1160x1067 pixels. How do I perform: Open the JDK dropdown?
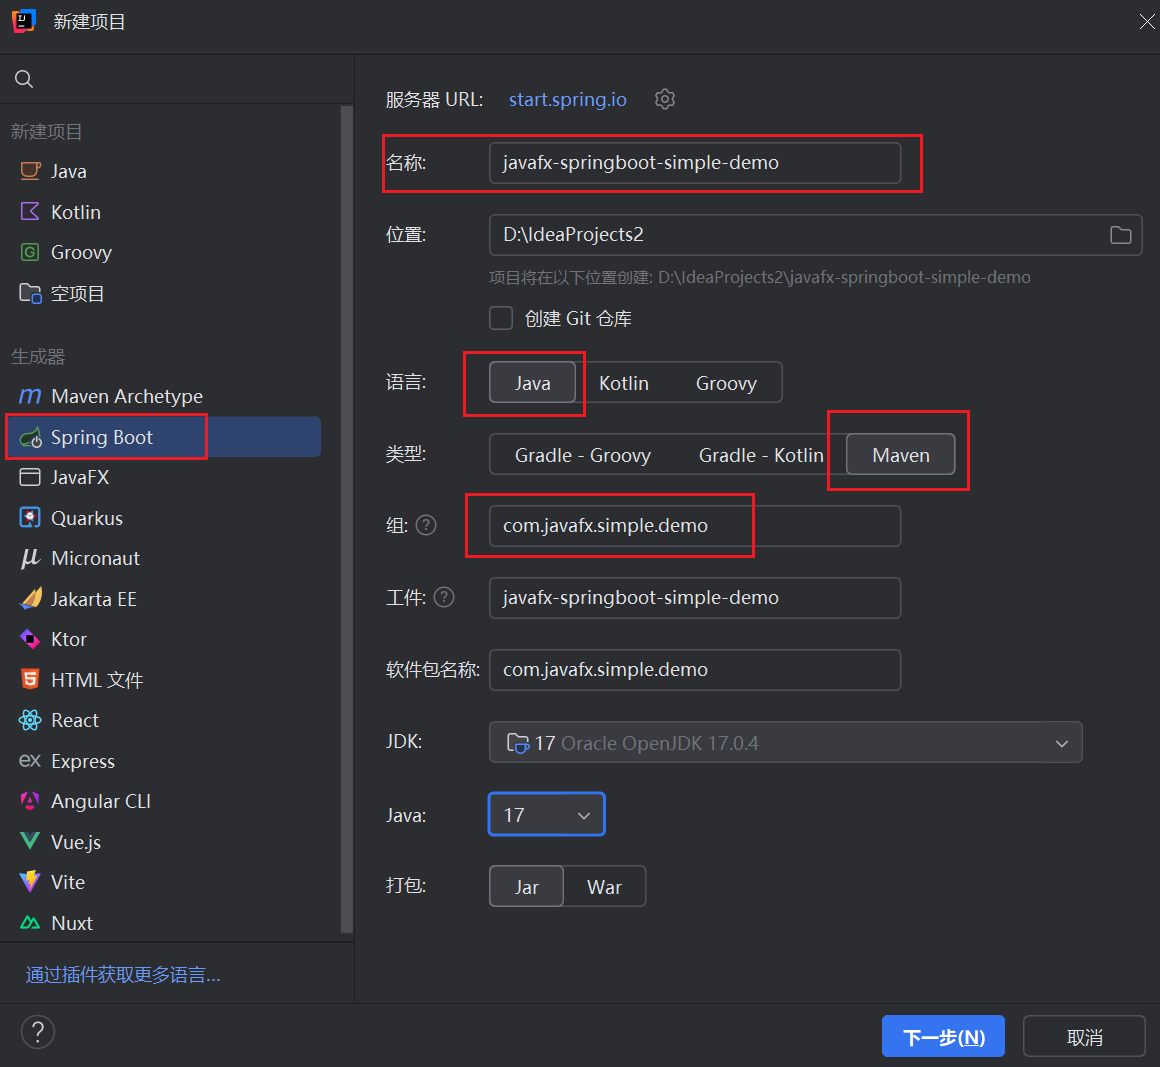(x=785, y=742)
